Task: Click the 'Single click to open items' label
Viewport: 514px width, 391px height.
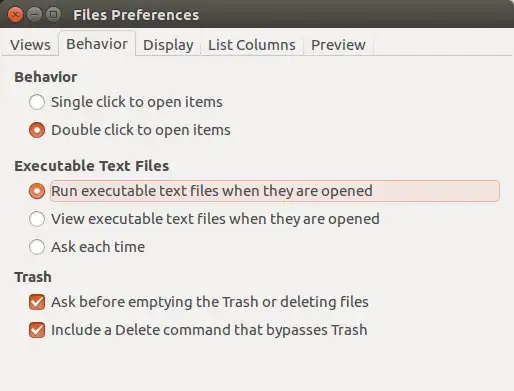Action: click(137, 102)
